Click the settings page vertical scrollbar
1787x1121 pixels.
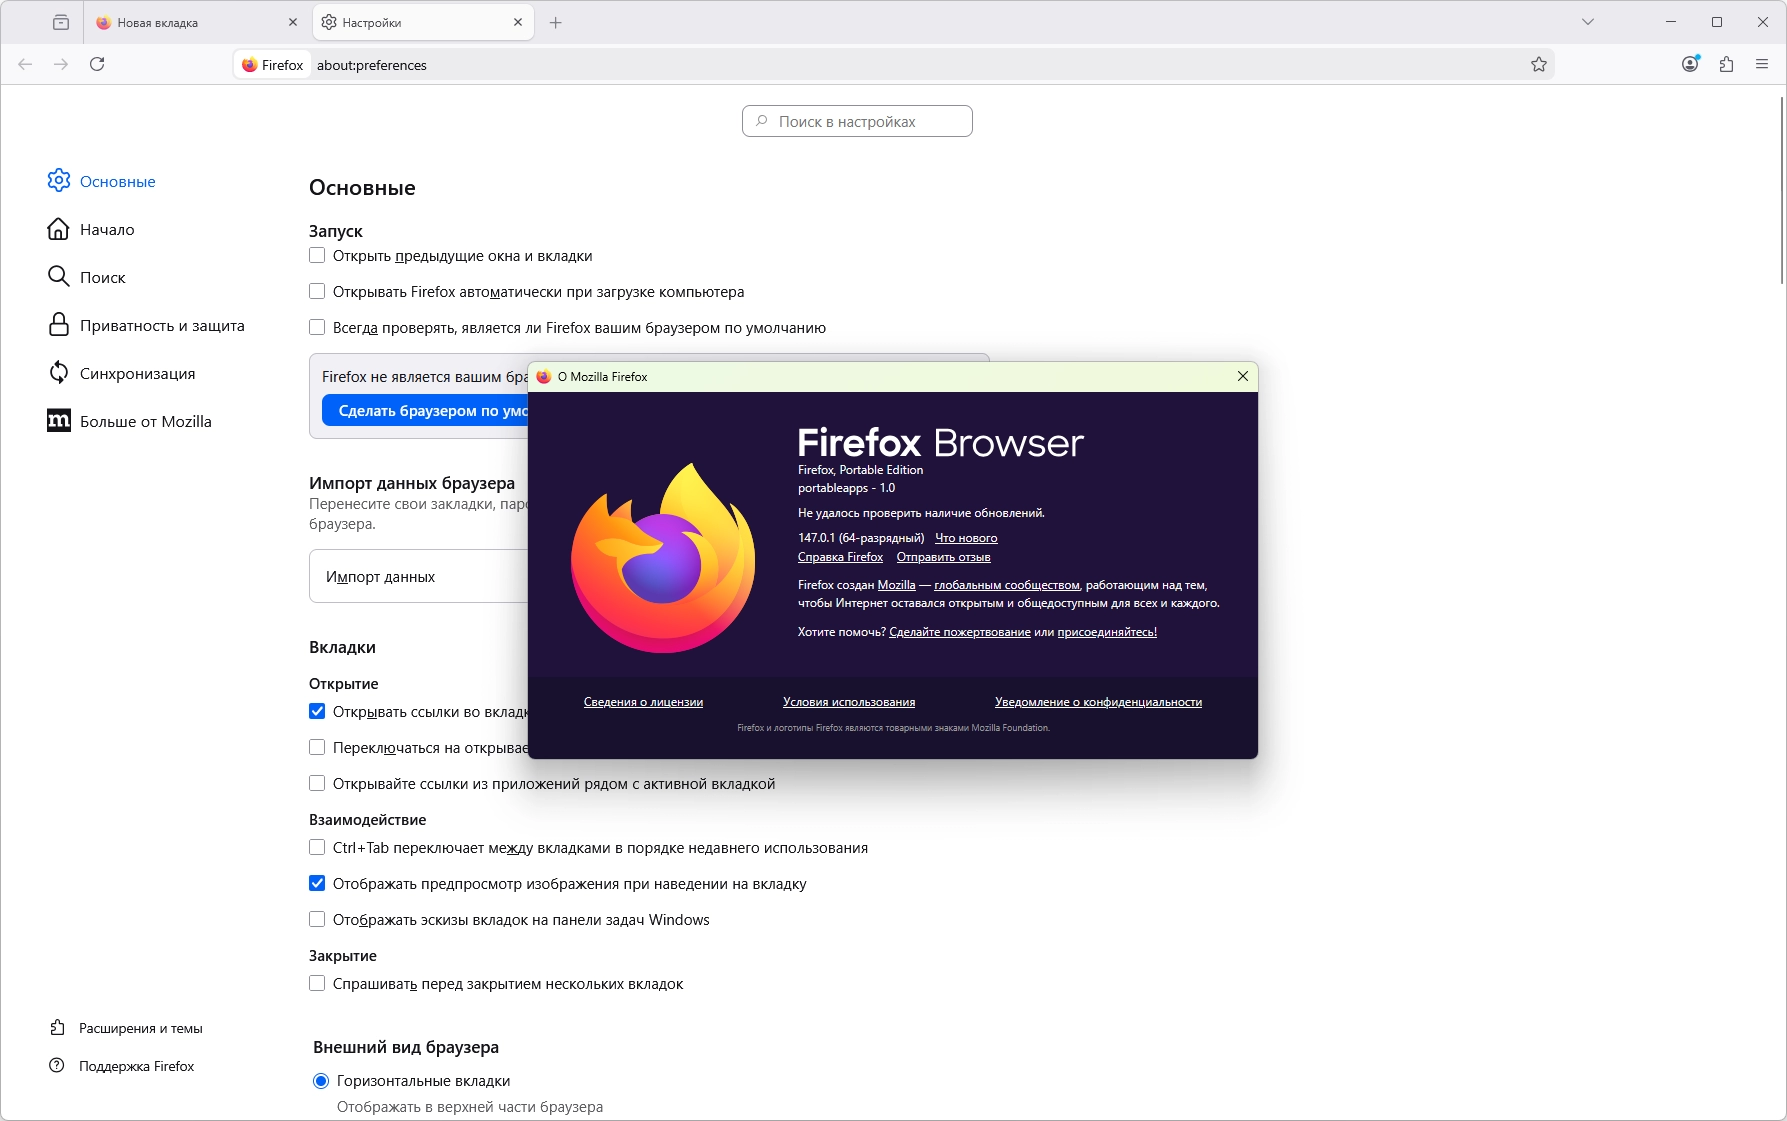pos(1782,190)
